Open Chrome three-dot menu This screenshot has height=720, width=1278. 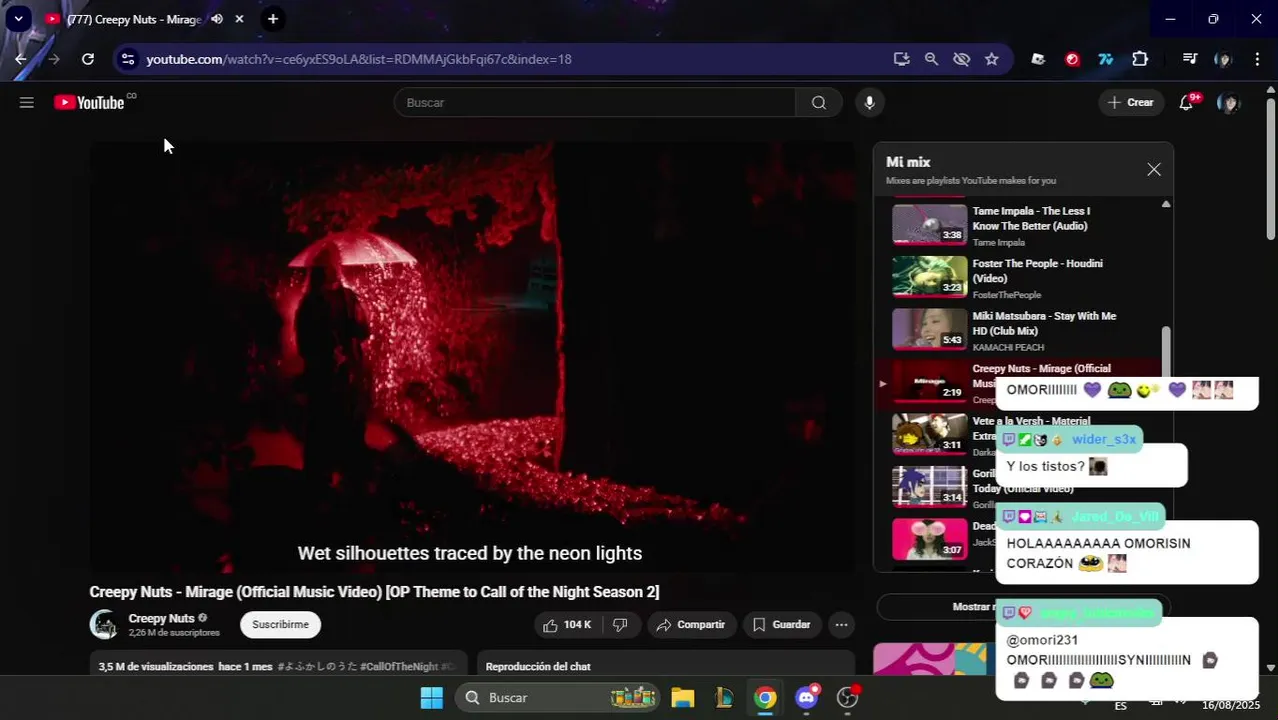[1257, 59]
